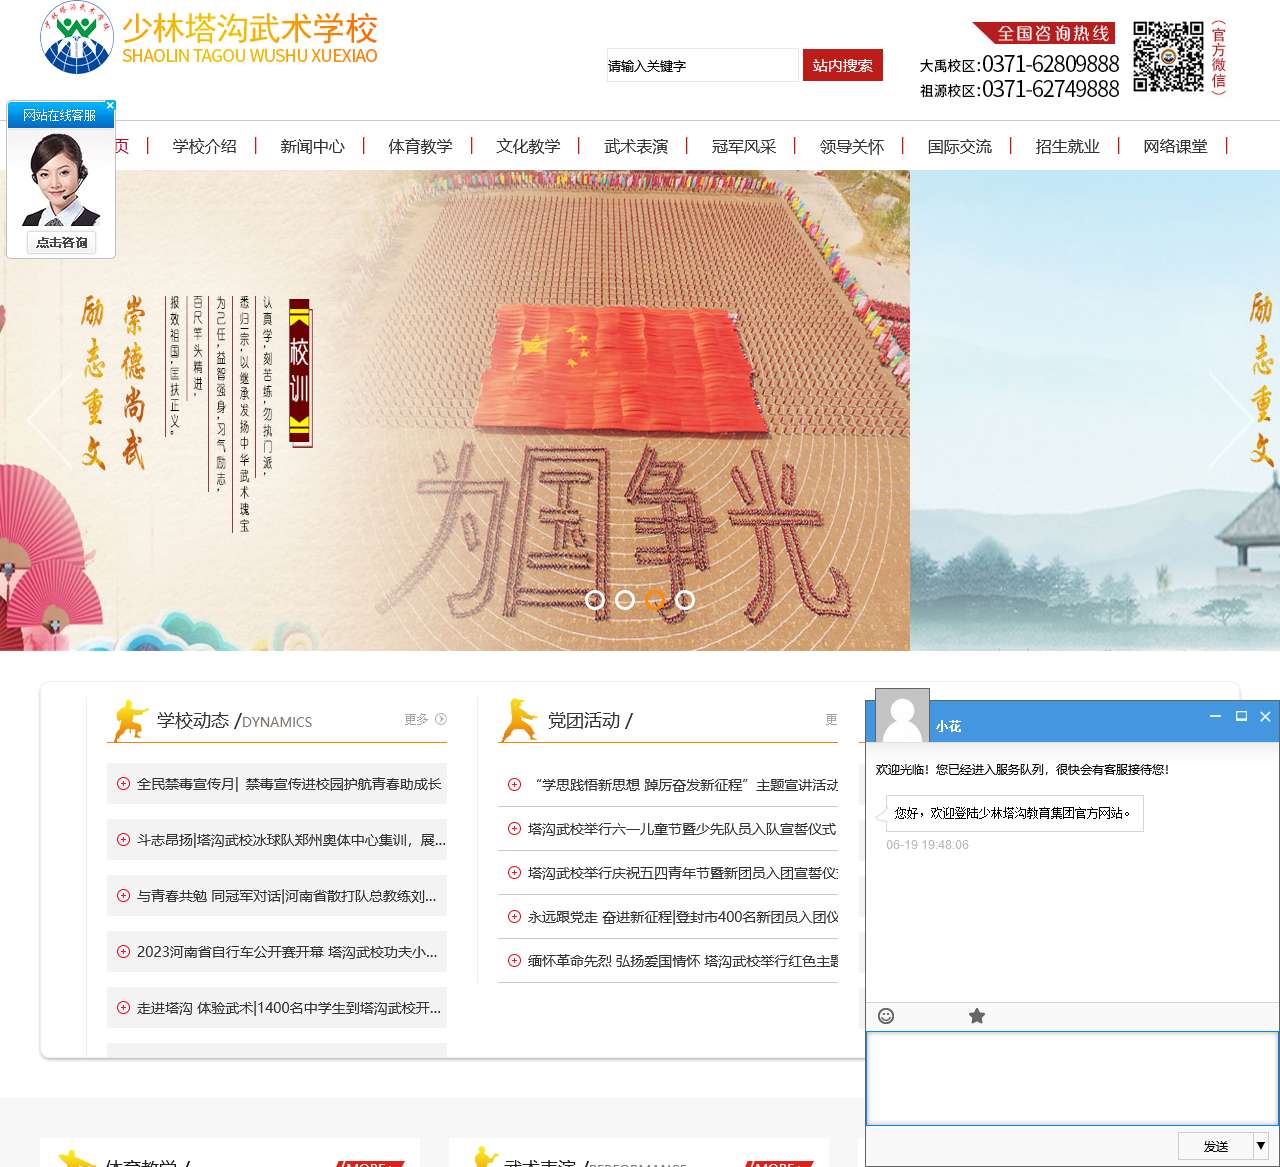Click the star rating icon in chat
Screen dimensions: 1280x1167
pyautogui.click(x=977, y=1016)
